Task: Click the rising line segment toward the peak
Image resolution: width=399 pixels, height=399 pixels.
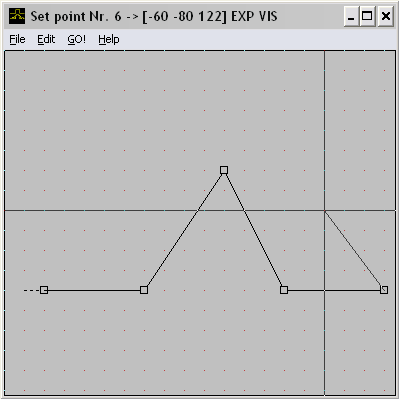Action: click(184, 230)
